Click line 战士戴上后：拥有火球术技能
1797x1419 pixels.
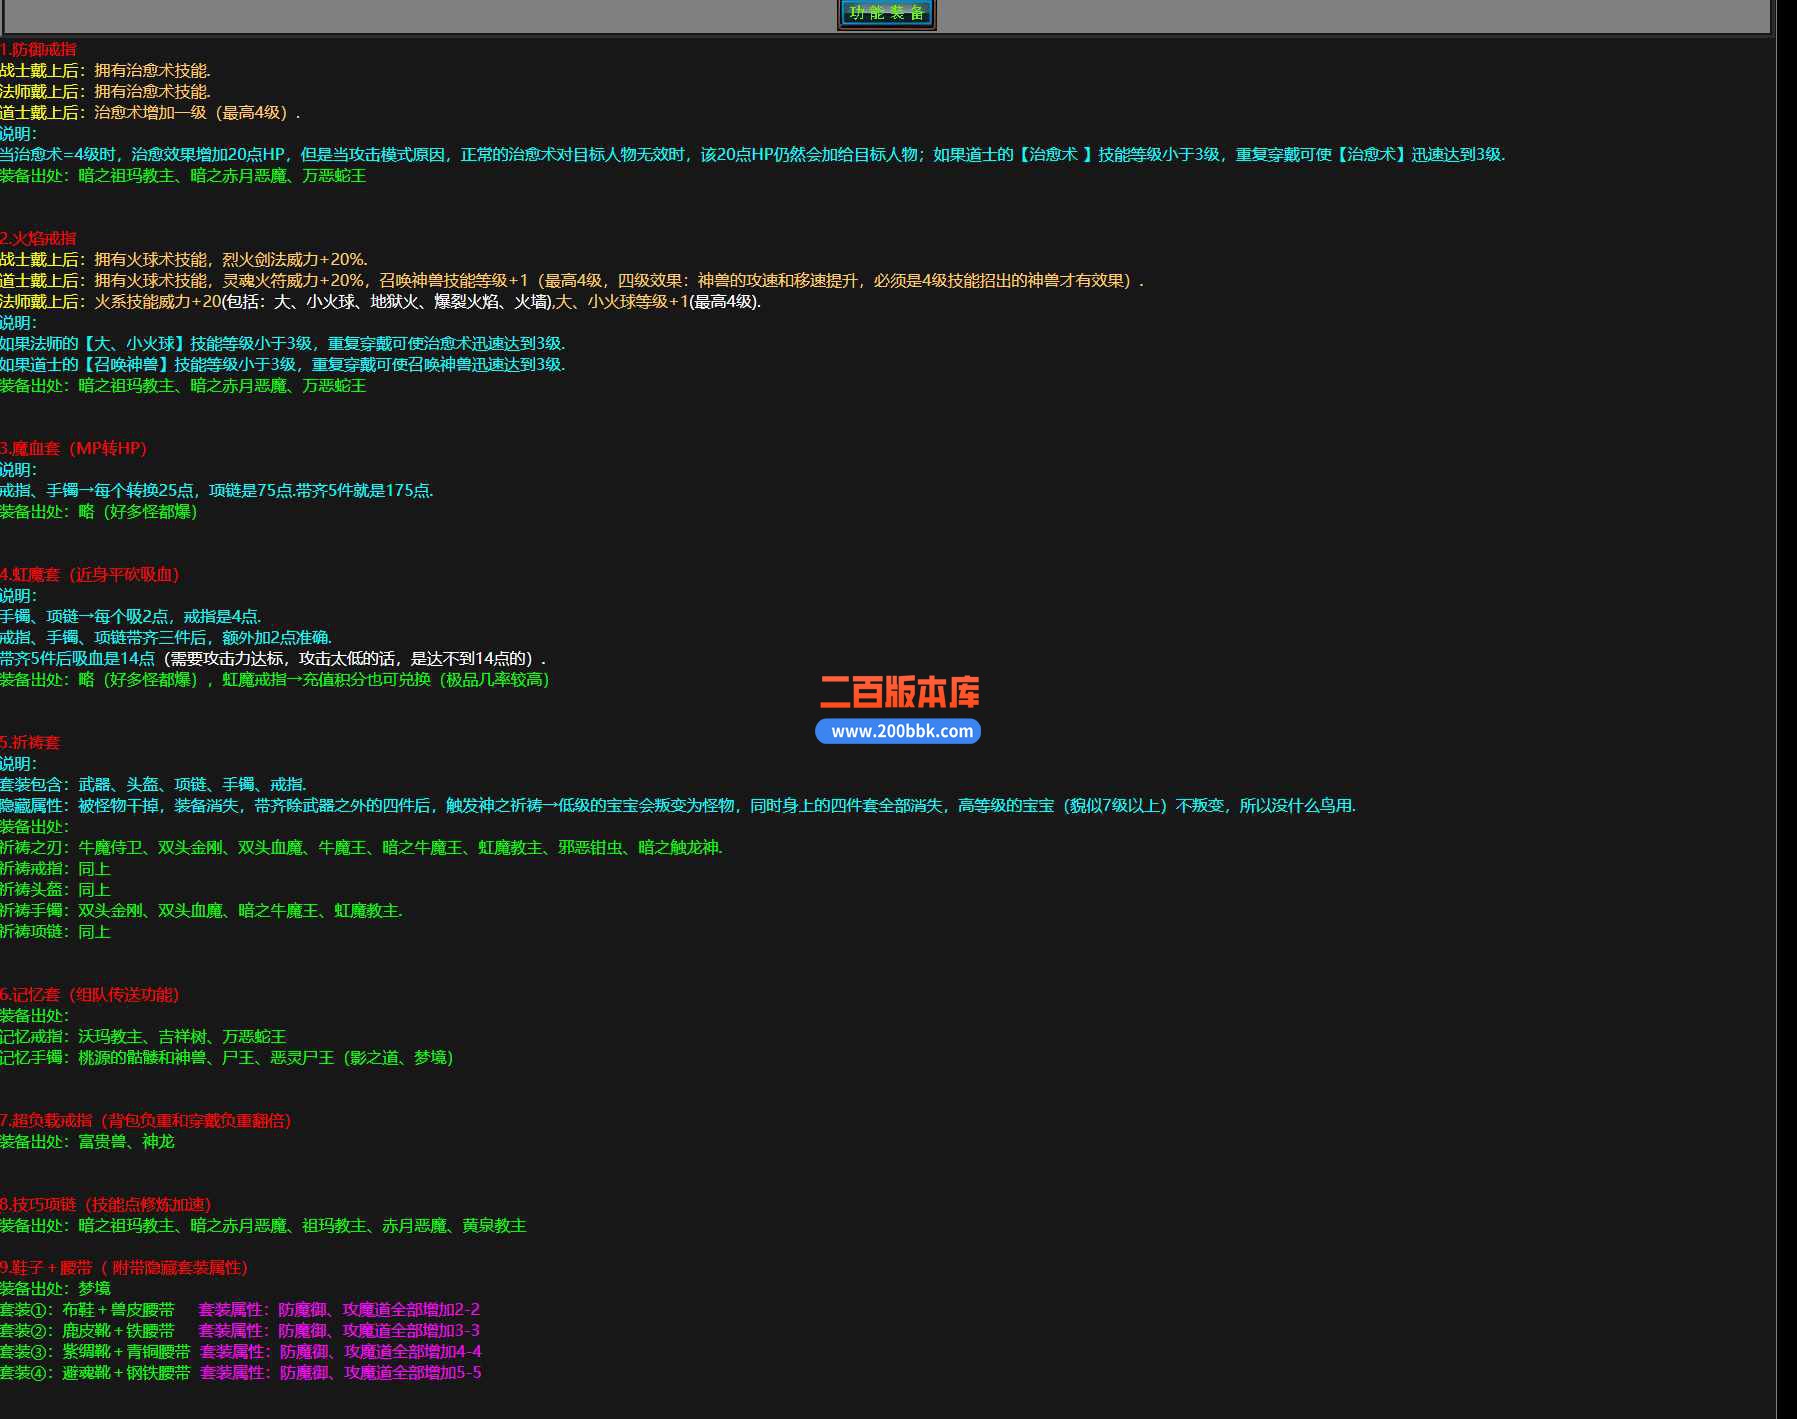[x=184, y=259]
